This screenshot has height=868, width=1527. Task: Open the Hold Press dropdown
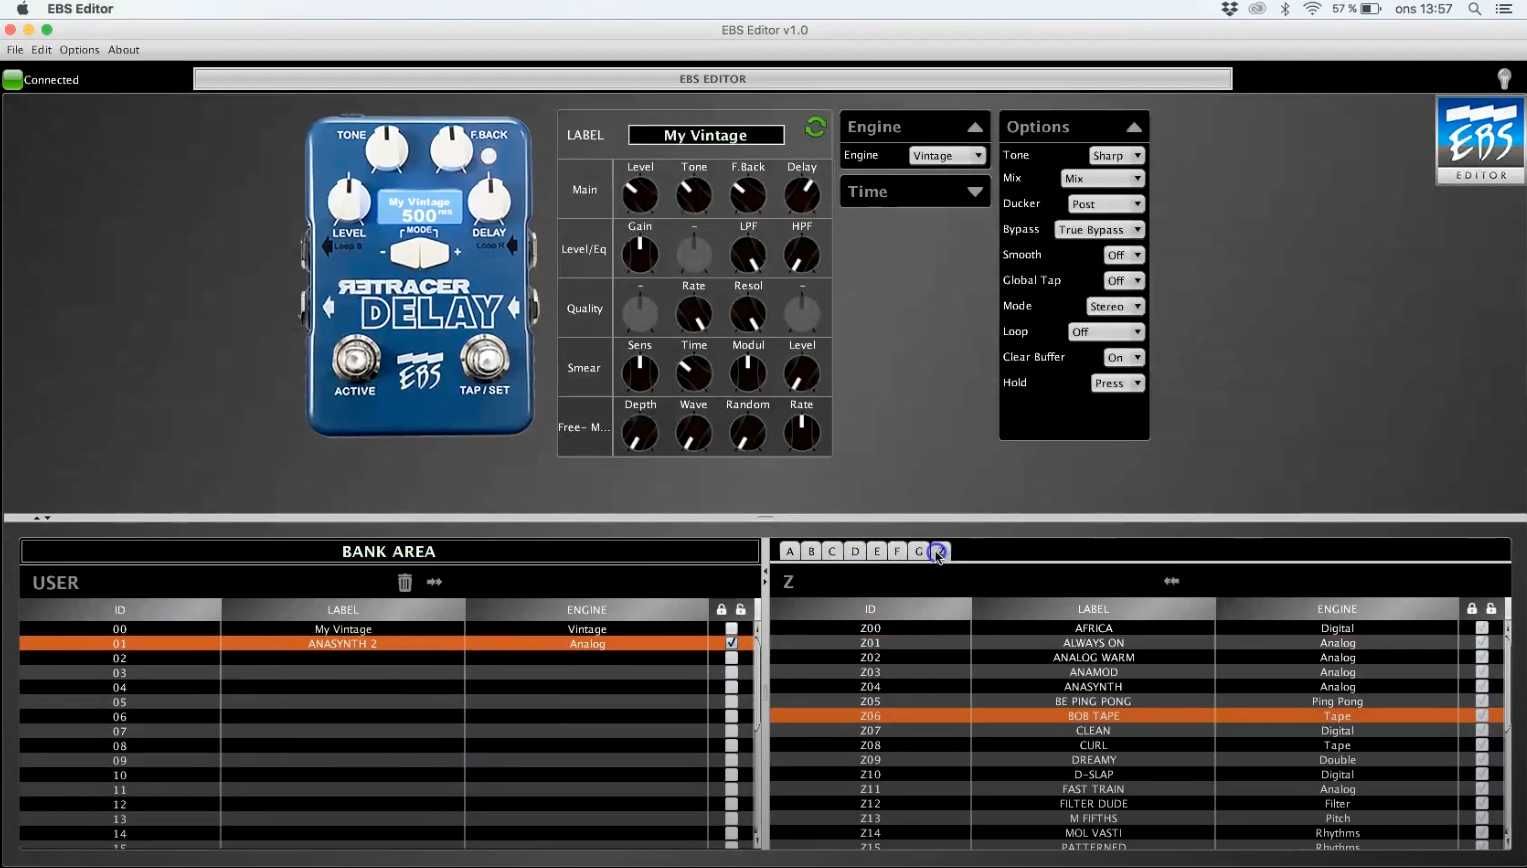(x=1117, y=383)
